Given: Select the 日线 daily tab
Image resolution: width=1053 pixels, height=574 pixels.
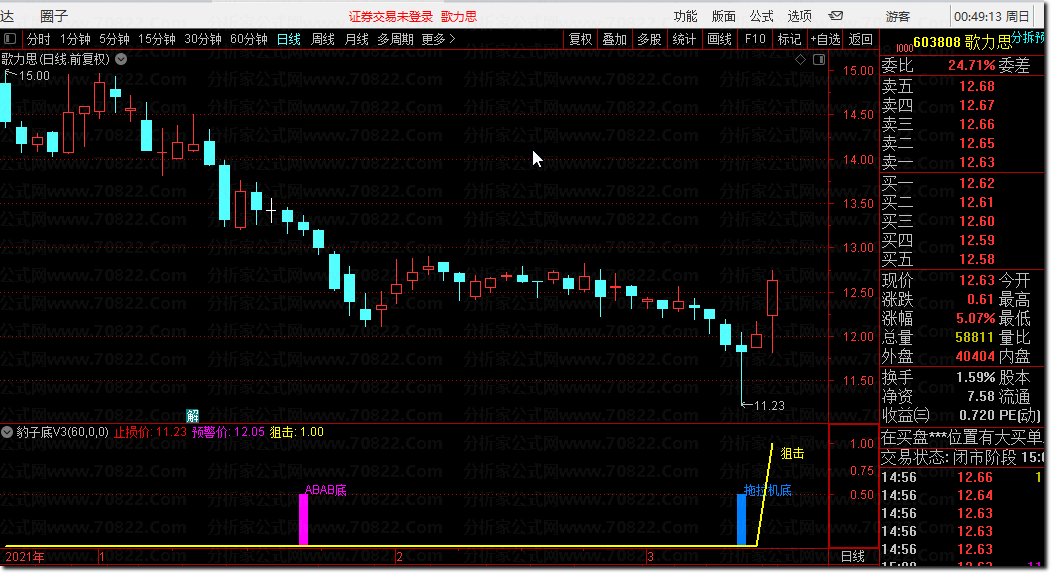Looking at the screenshot, I should pos(289,39).
